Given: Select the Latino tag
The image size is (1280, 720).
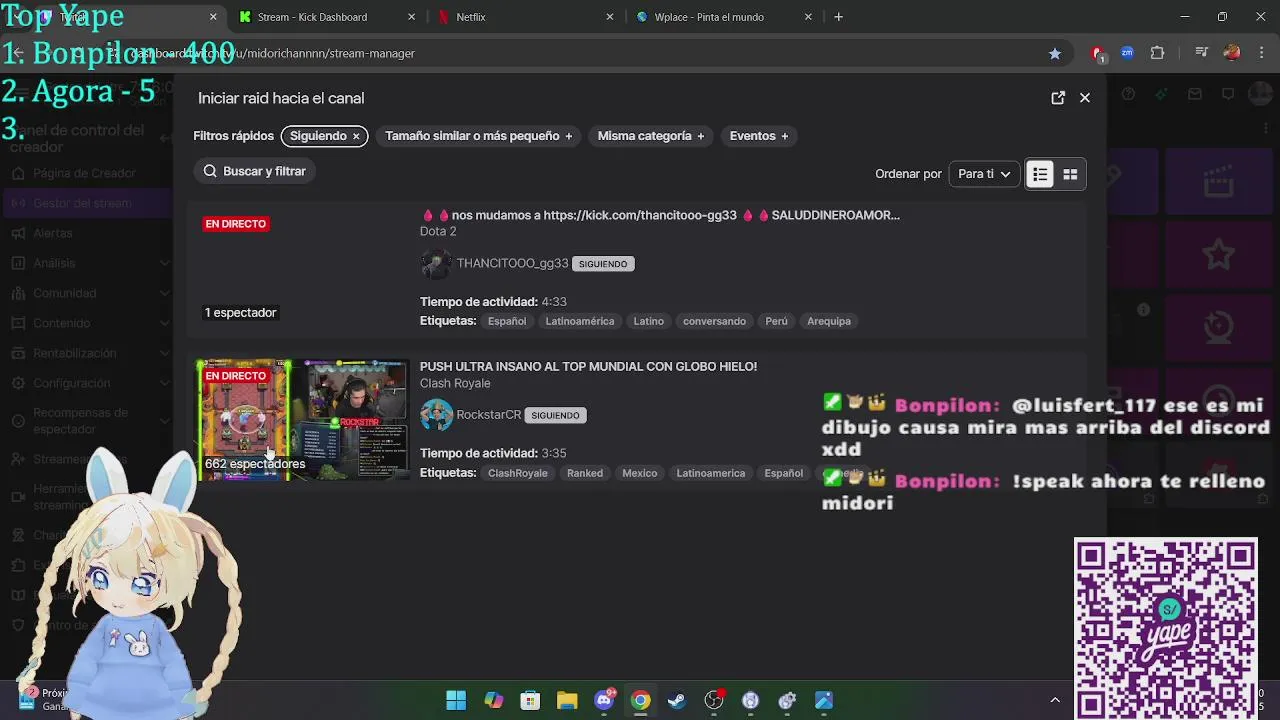Looking at the screenshot, I should pos(648,321).
